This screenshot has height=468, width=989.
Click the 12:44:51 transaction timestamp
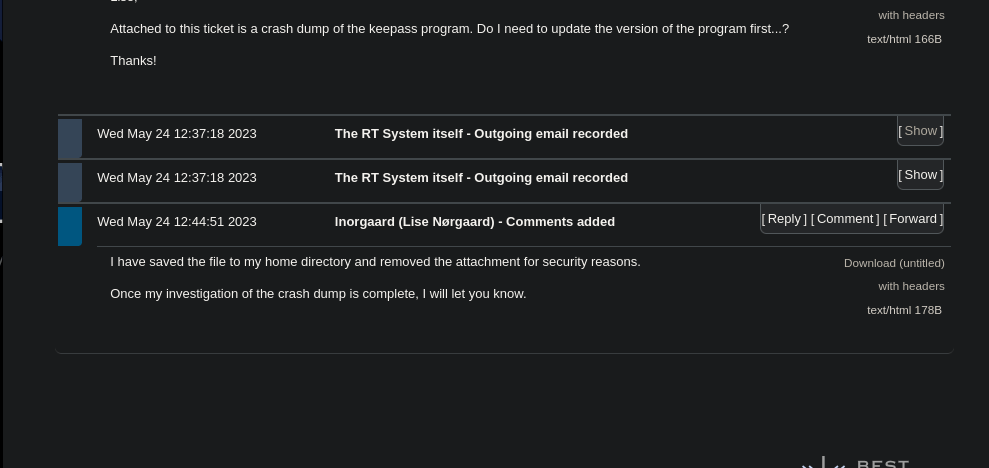tap(177, 222)
